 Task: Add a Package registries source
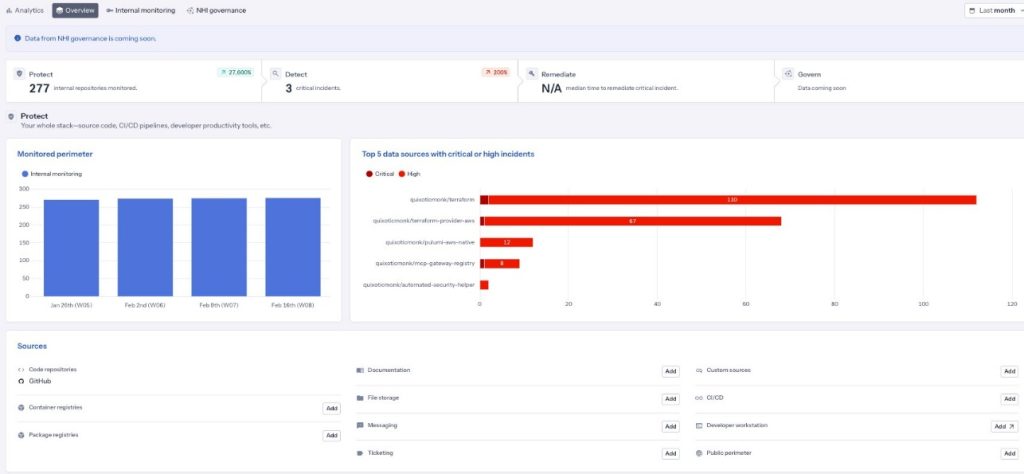(331, 435)
